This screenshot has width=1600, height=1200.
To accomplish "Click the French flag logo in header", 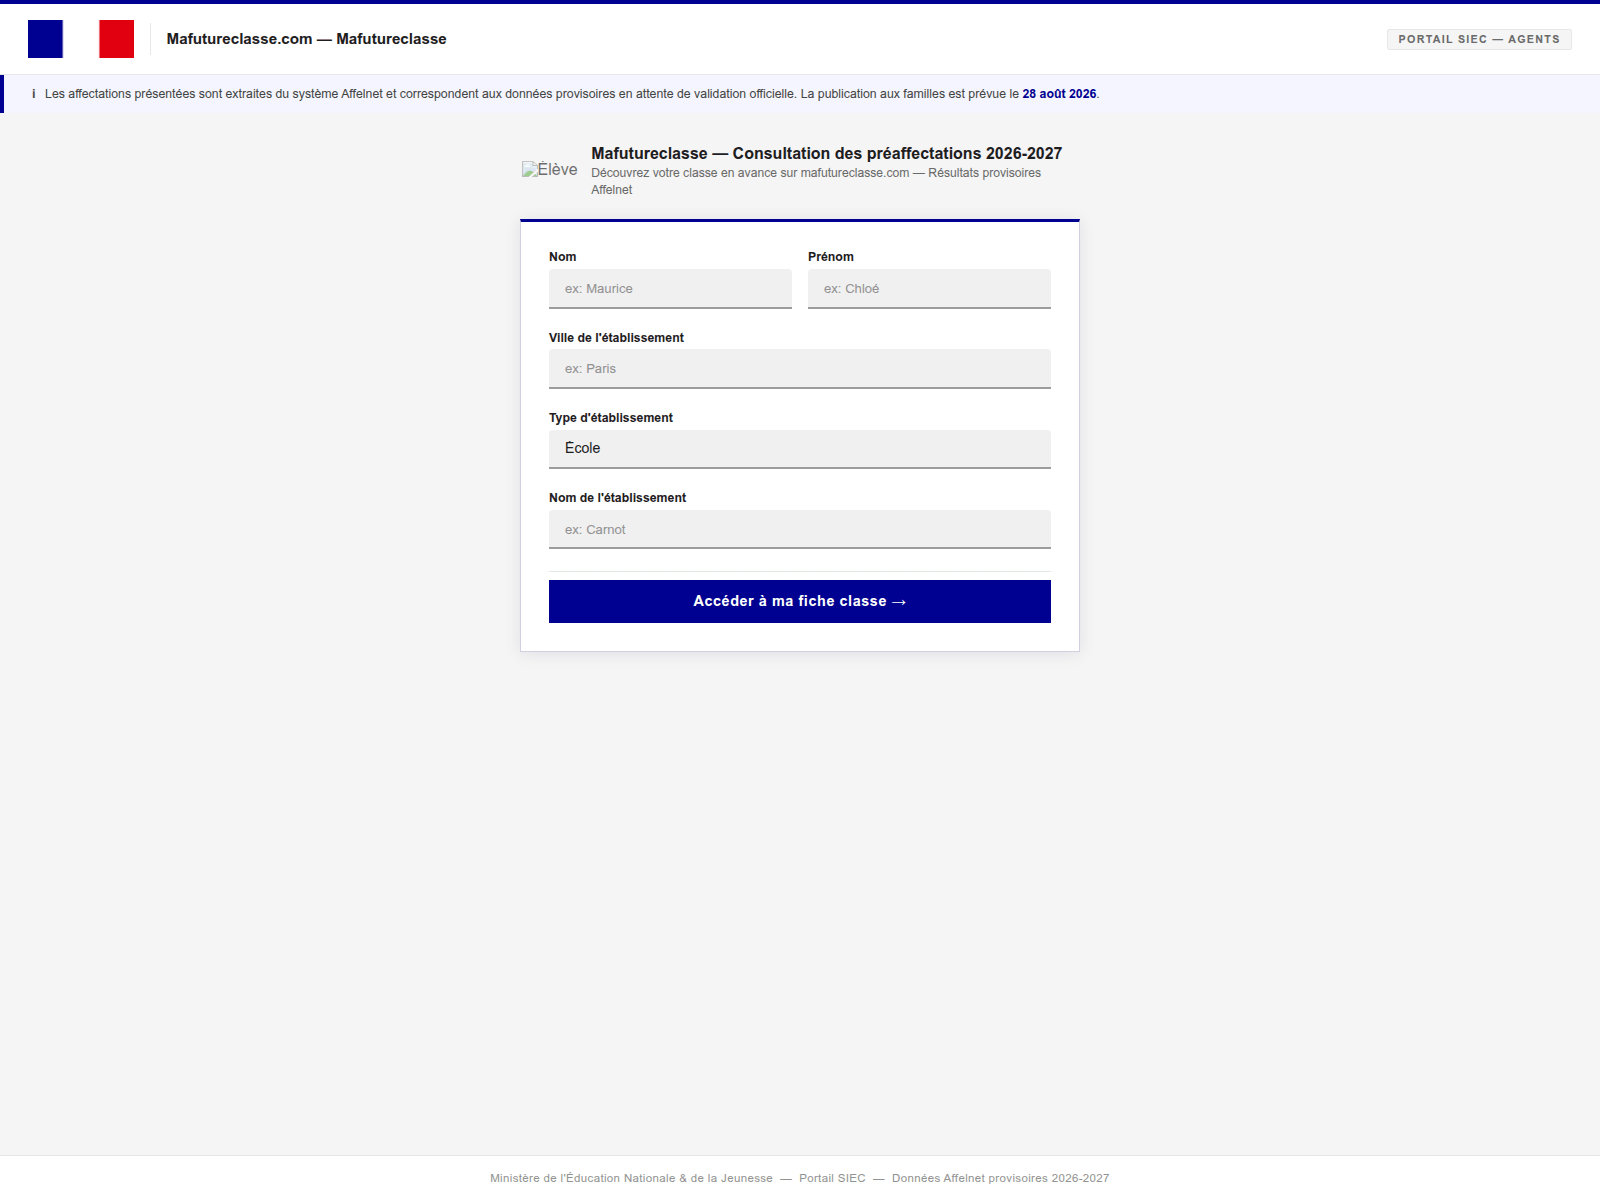I will 81,39.
